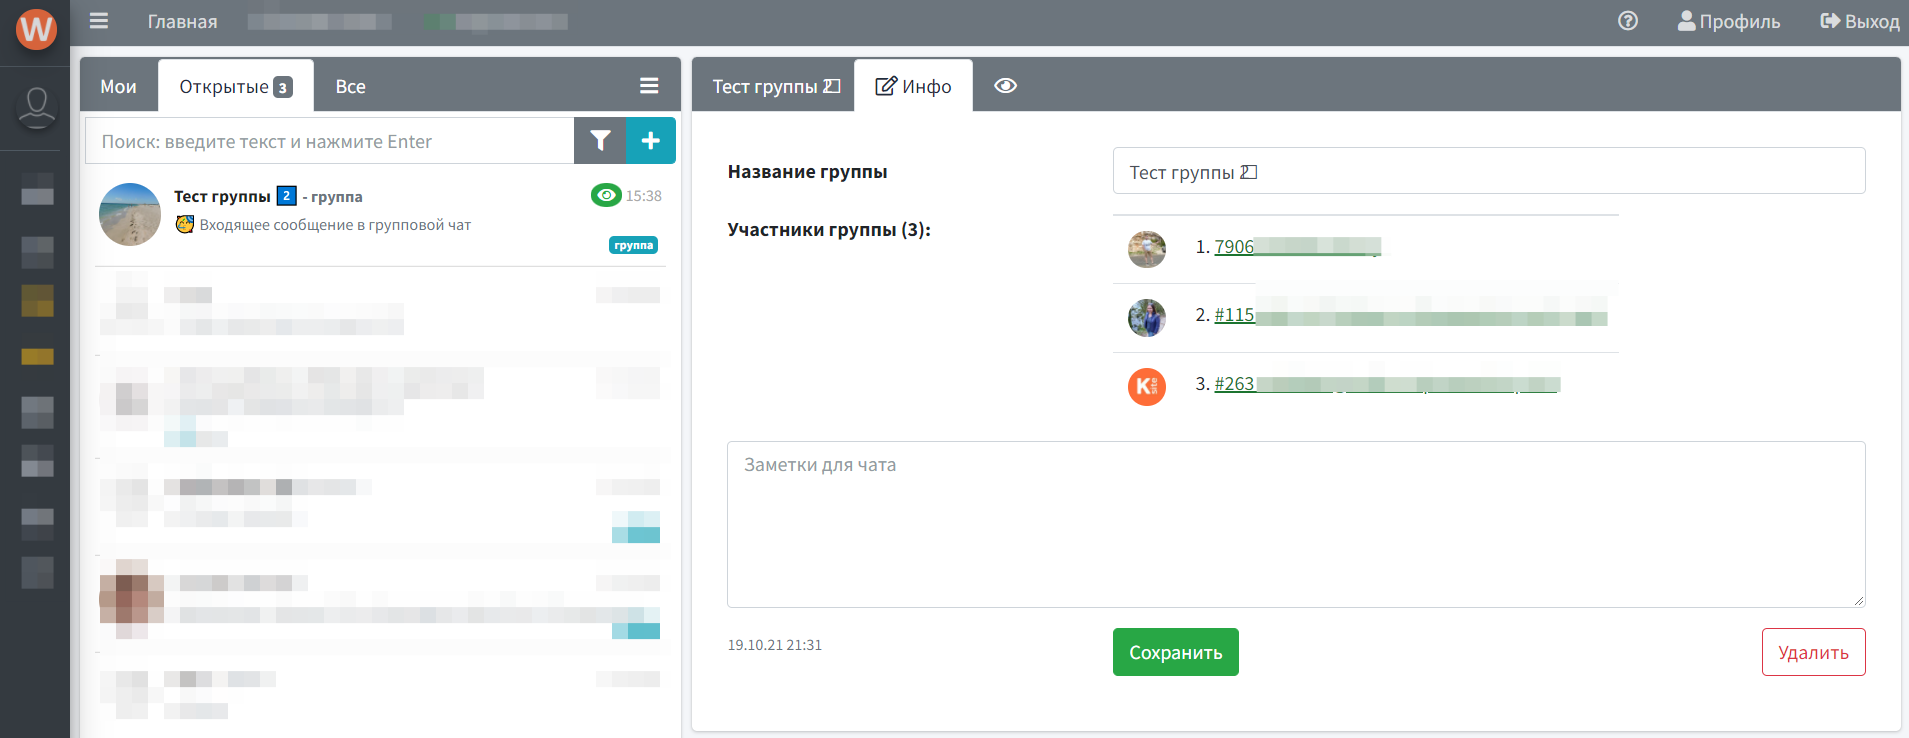
Task: Open participant link starting with #115
Action: [x=1234, y=315]
